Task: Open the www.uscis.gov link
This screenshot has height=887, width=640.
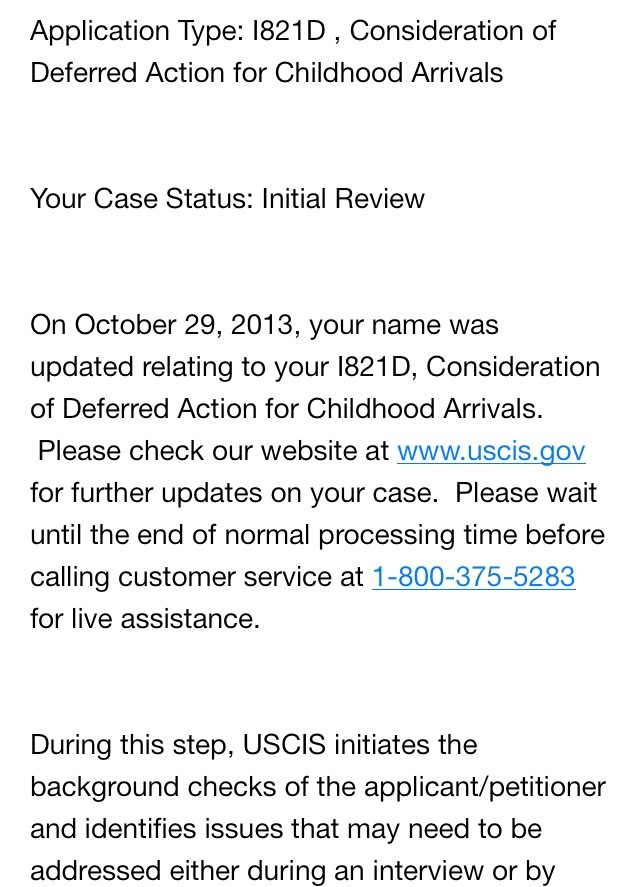Action: point(491,451)
